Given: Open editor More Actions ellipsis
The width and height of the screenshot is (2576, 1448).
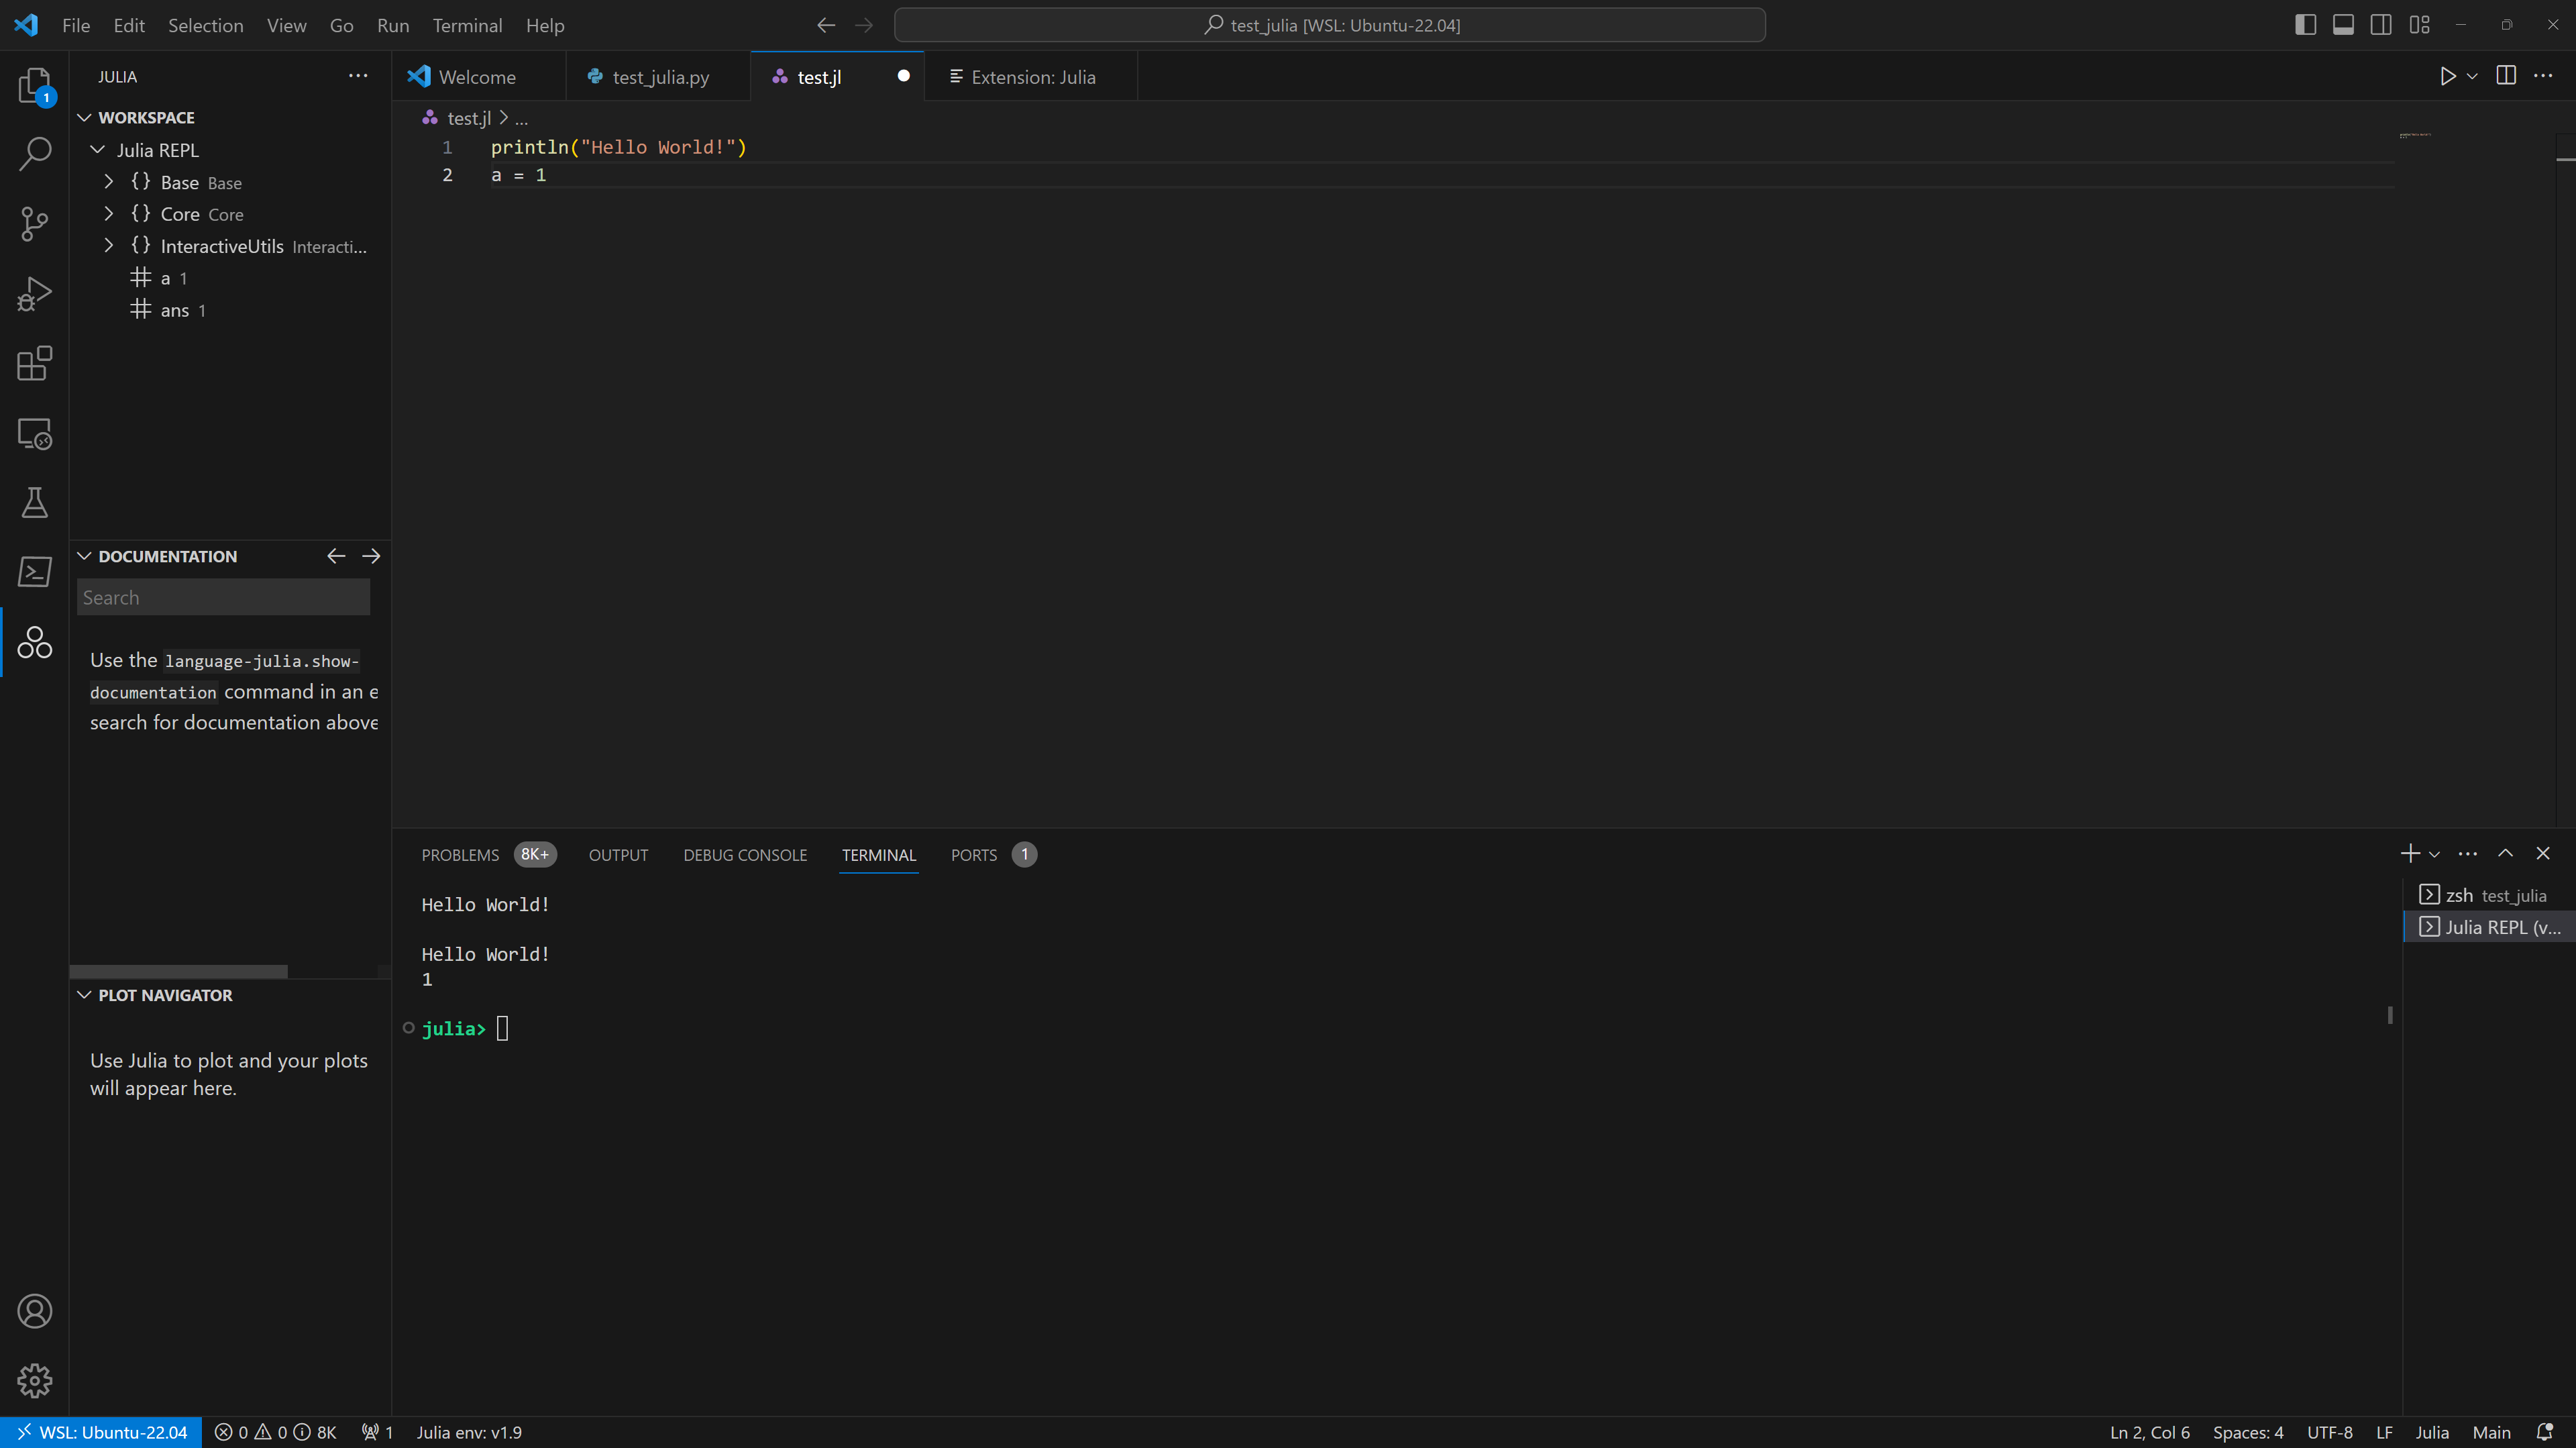Looking at the screenshot, I should point(2543,76).
